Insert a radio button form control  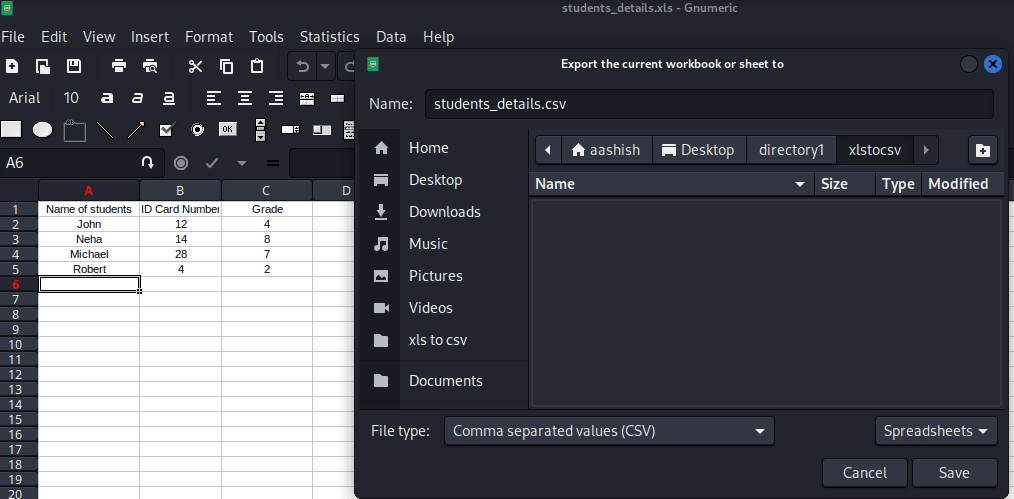pos(198,130)
